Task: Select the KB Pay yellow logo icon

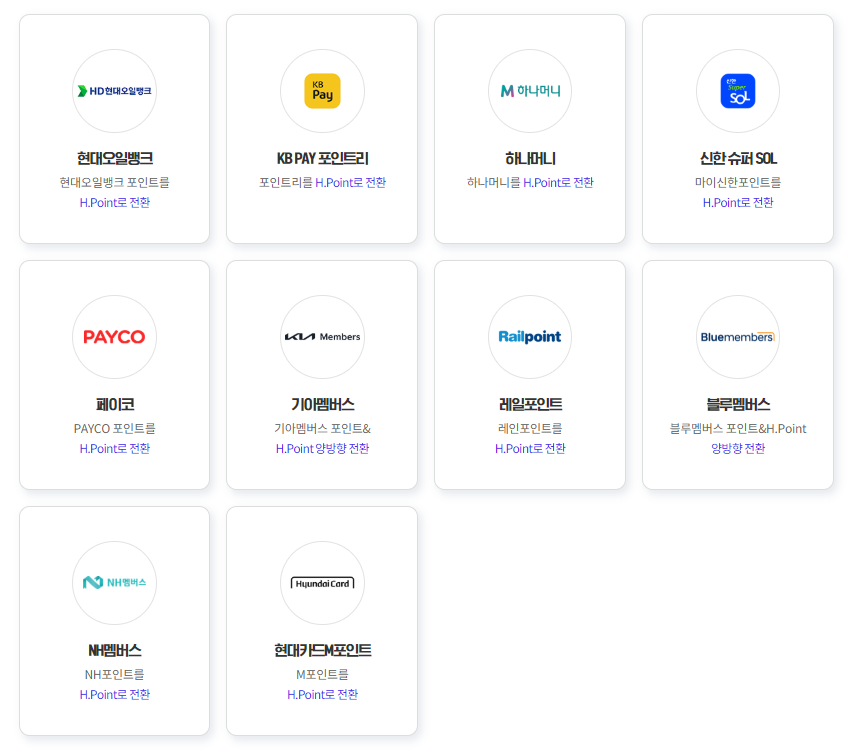Action: coord(322,91)
